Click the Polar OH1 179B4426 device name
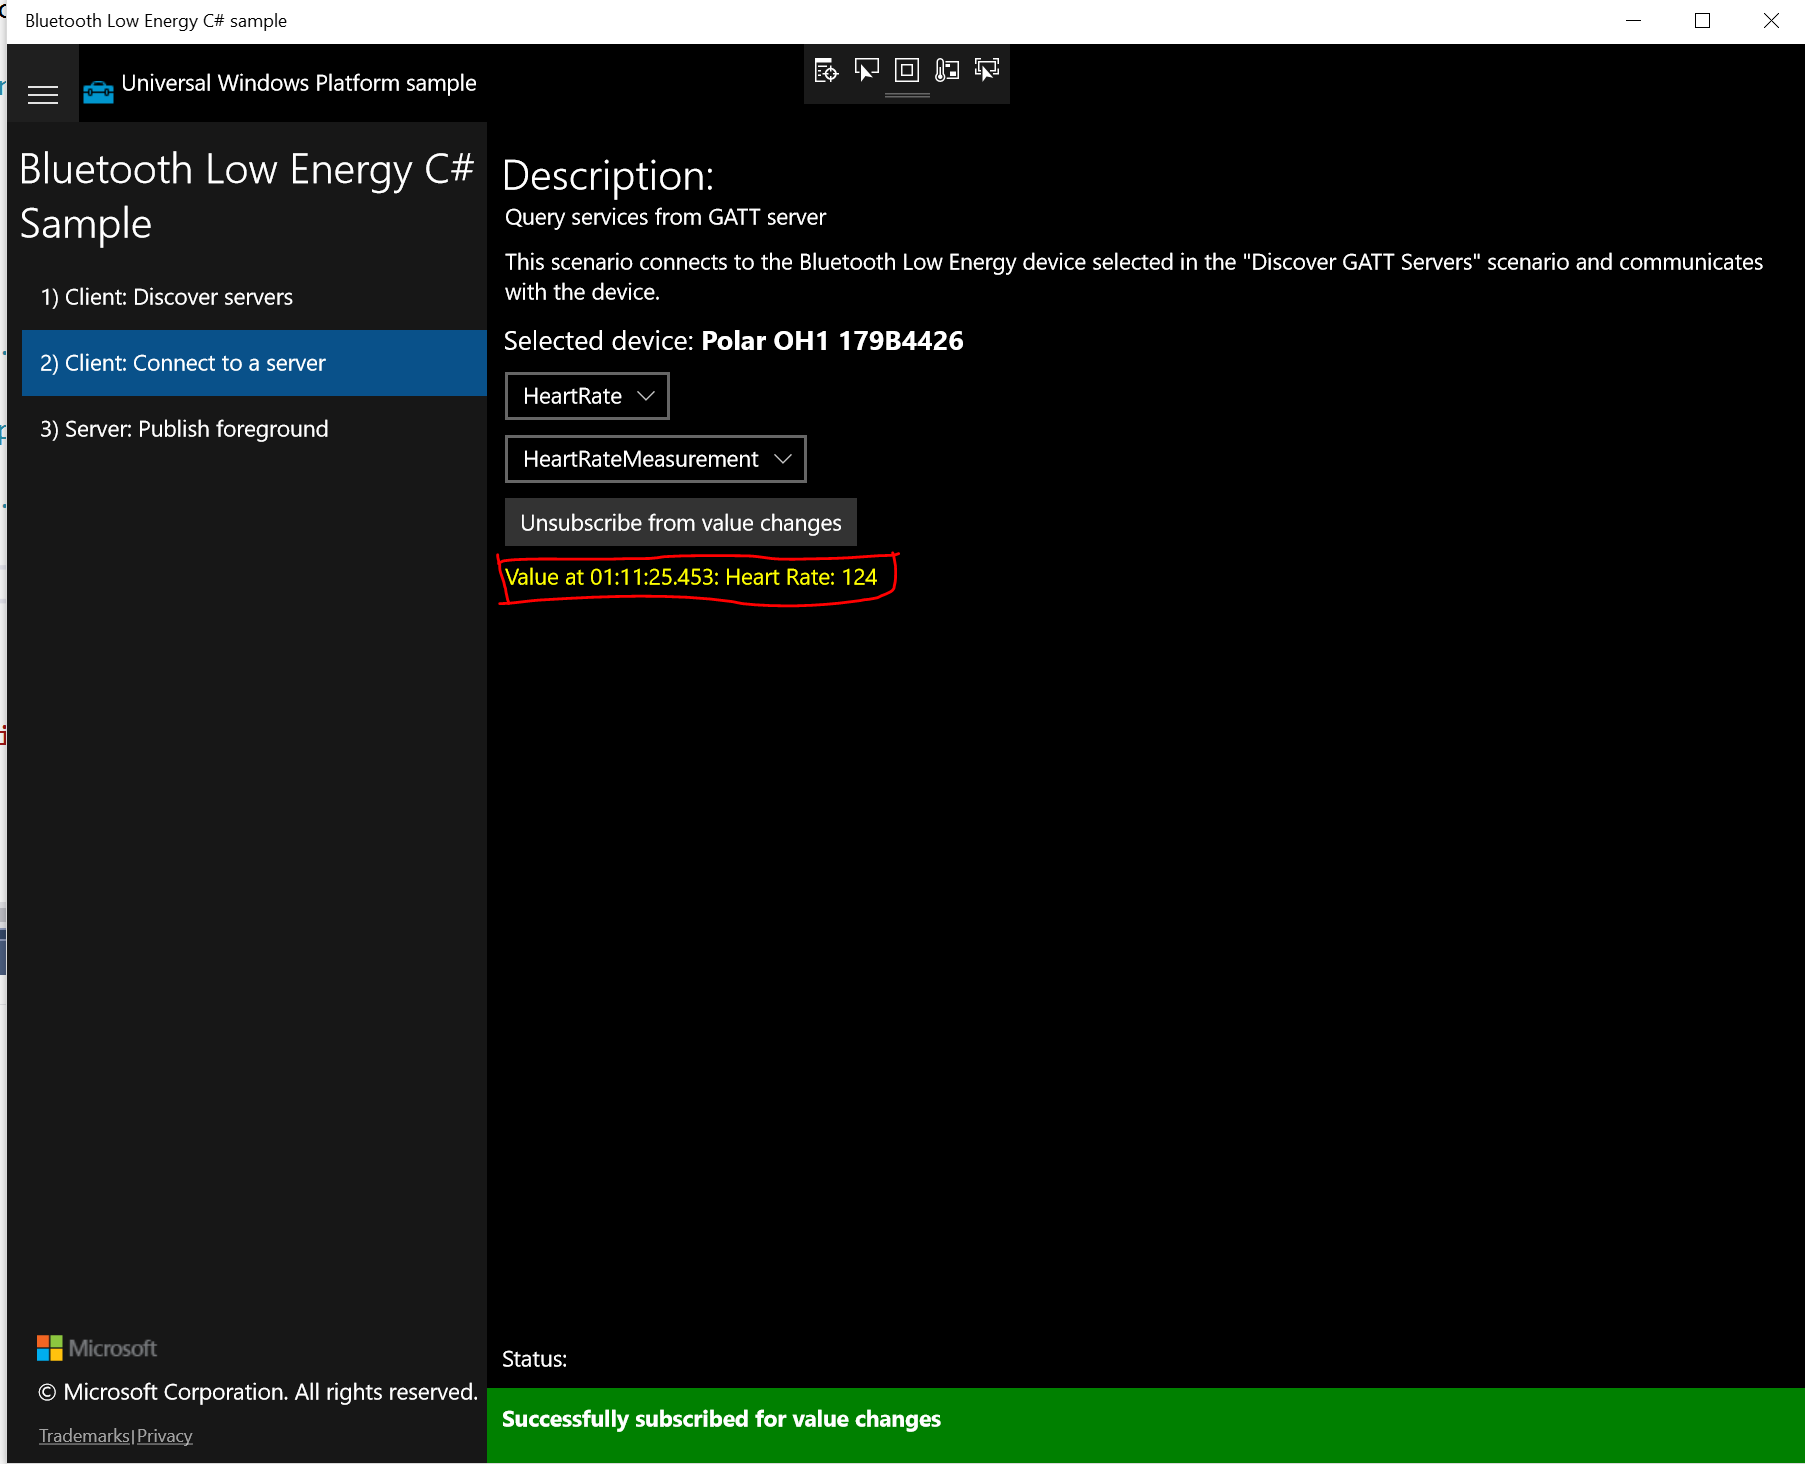 [x=832, y=341]
